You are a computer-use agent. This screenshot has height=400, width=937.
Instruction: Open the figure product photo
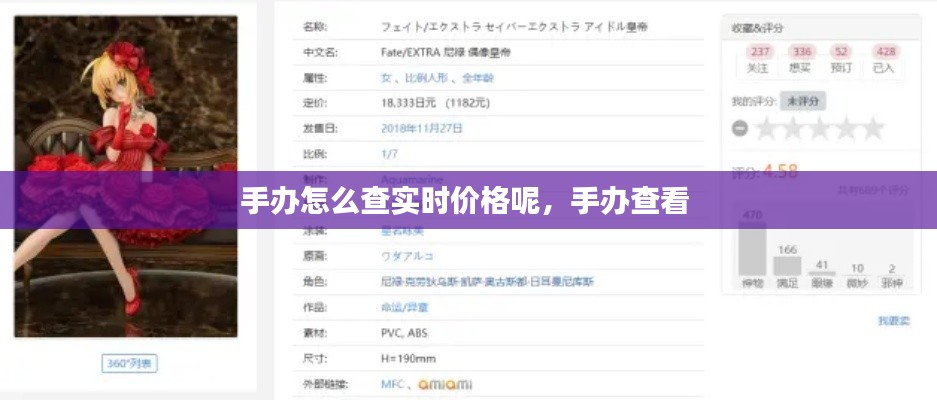[126, 176]
